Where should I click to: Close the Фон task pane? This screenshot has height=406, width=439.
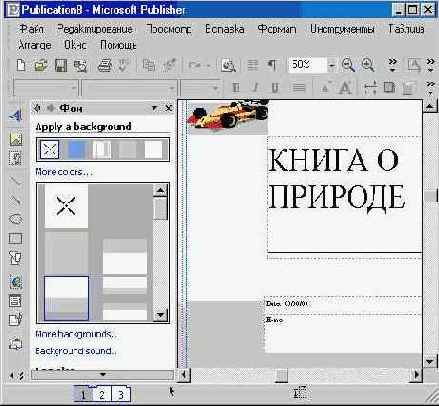(x=169, y=108)
